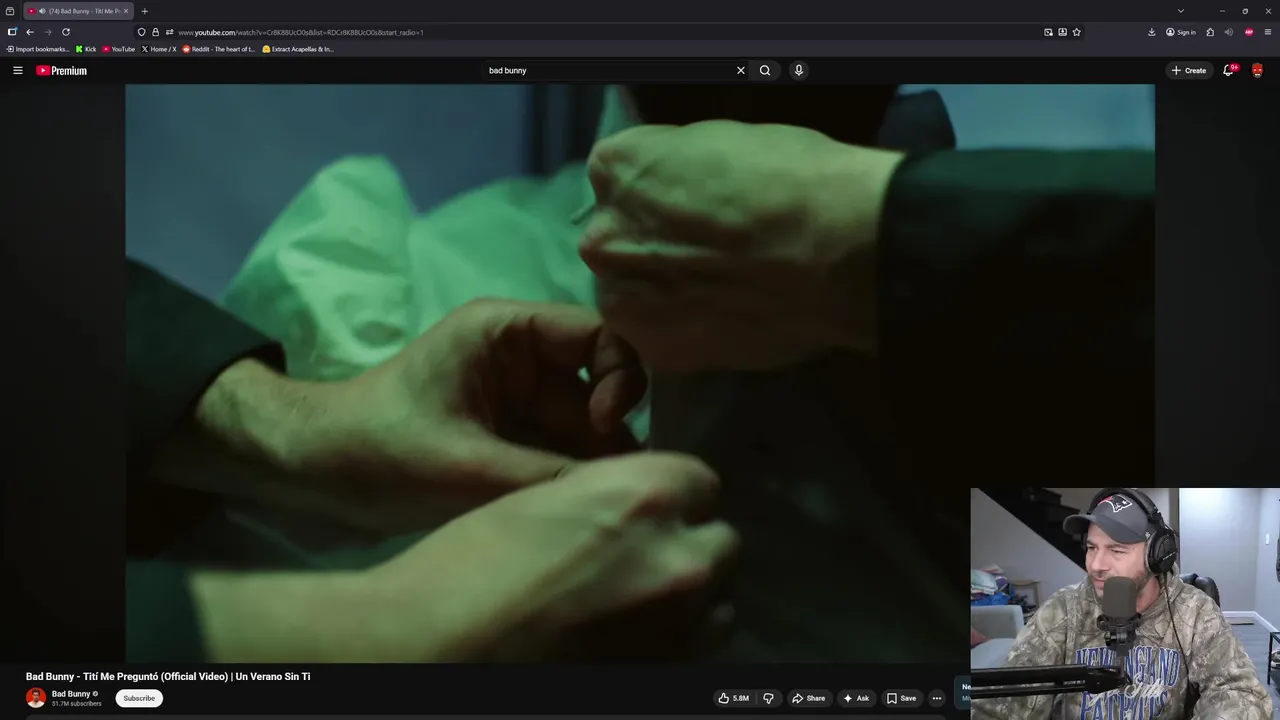1280x720 pixels.
Task: Open the ABP adblock extension
Action: [1249, 32]
